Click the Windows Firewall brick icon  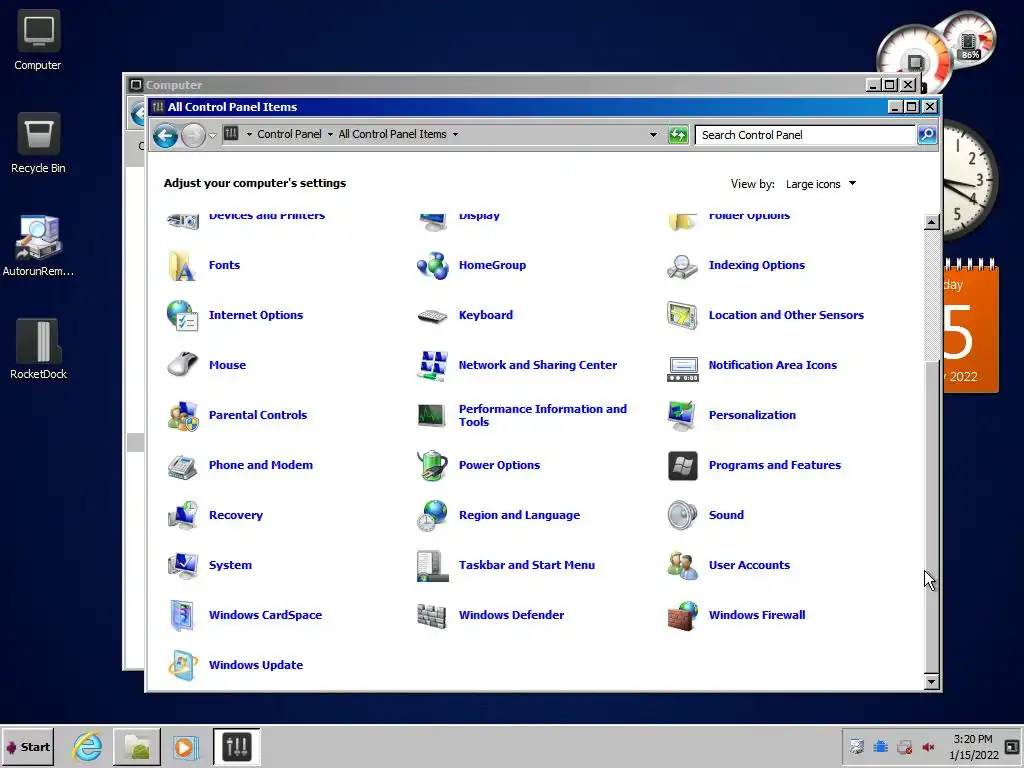tap(682, 615)
